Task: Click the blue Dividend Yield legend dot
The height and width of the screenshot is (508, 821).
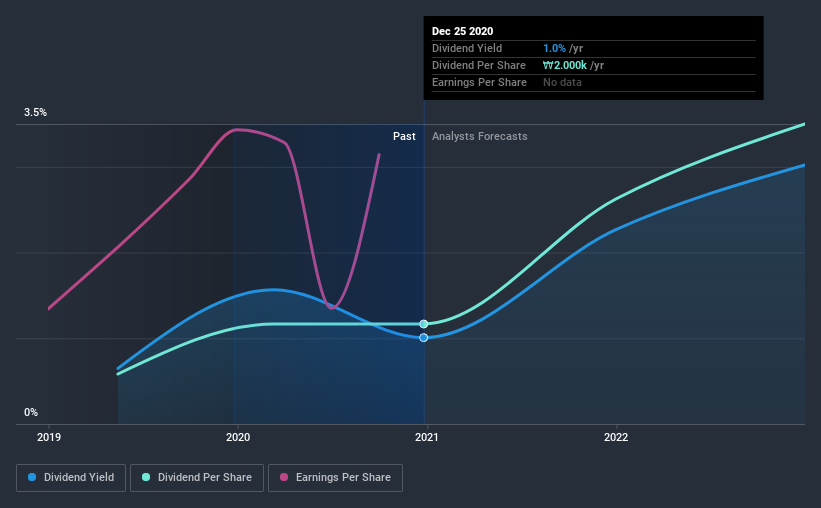Action: (x=32, y=477)
